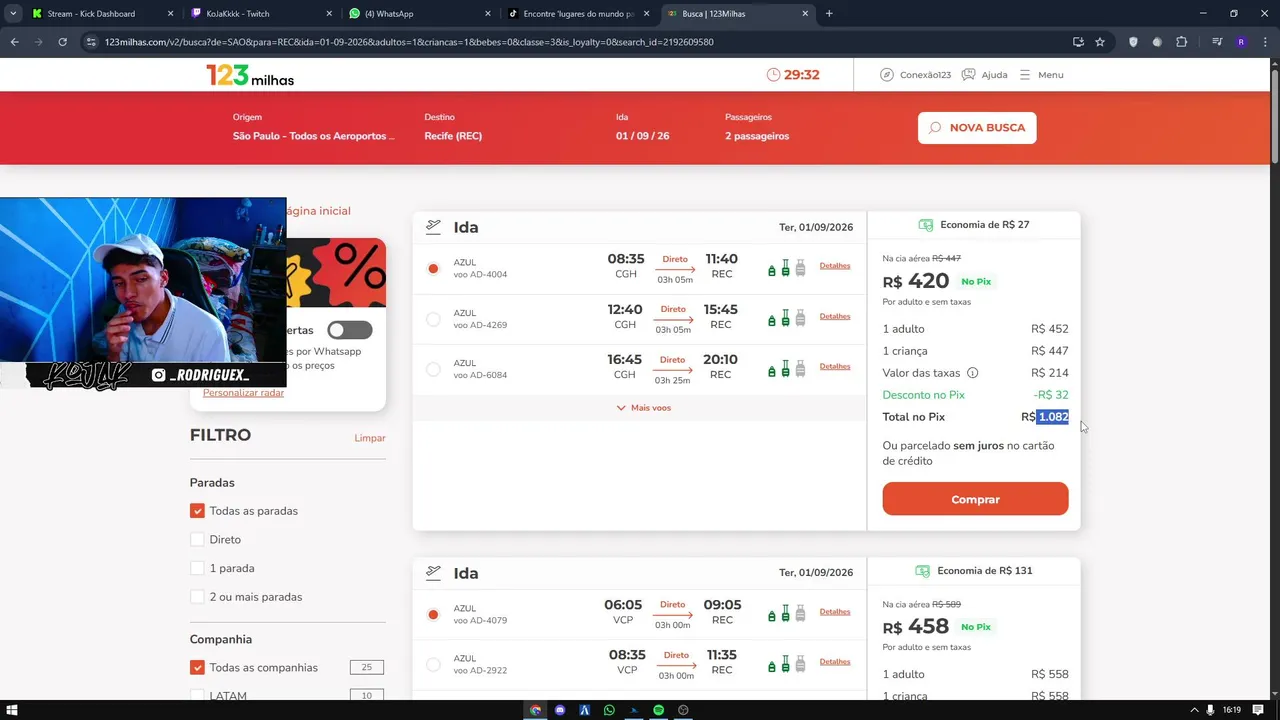Click the 2 passageiros field
This screenshot has width=1280, height=720.
click(757, 127)
